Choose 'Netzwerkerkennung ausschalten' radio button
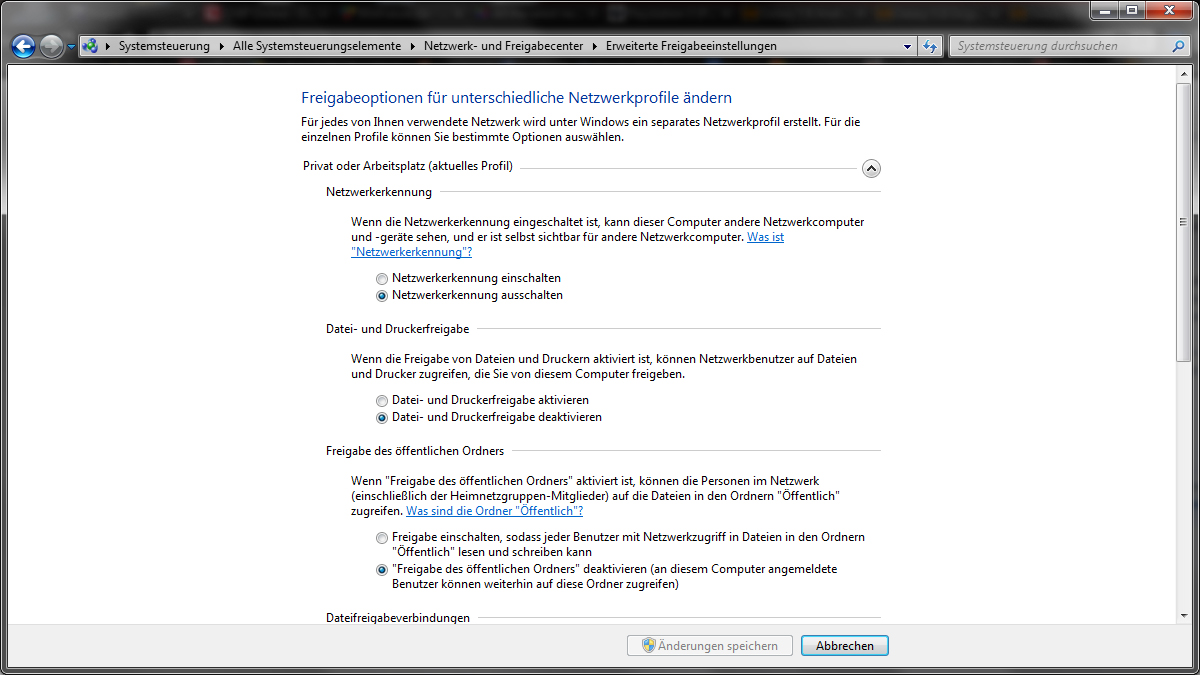Image resolution: width=1200 pixels, height=675 pixels. [x=382, y=296]
